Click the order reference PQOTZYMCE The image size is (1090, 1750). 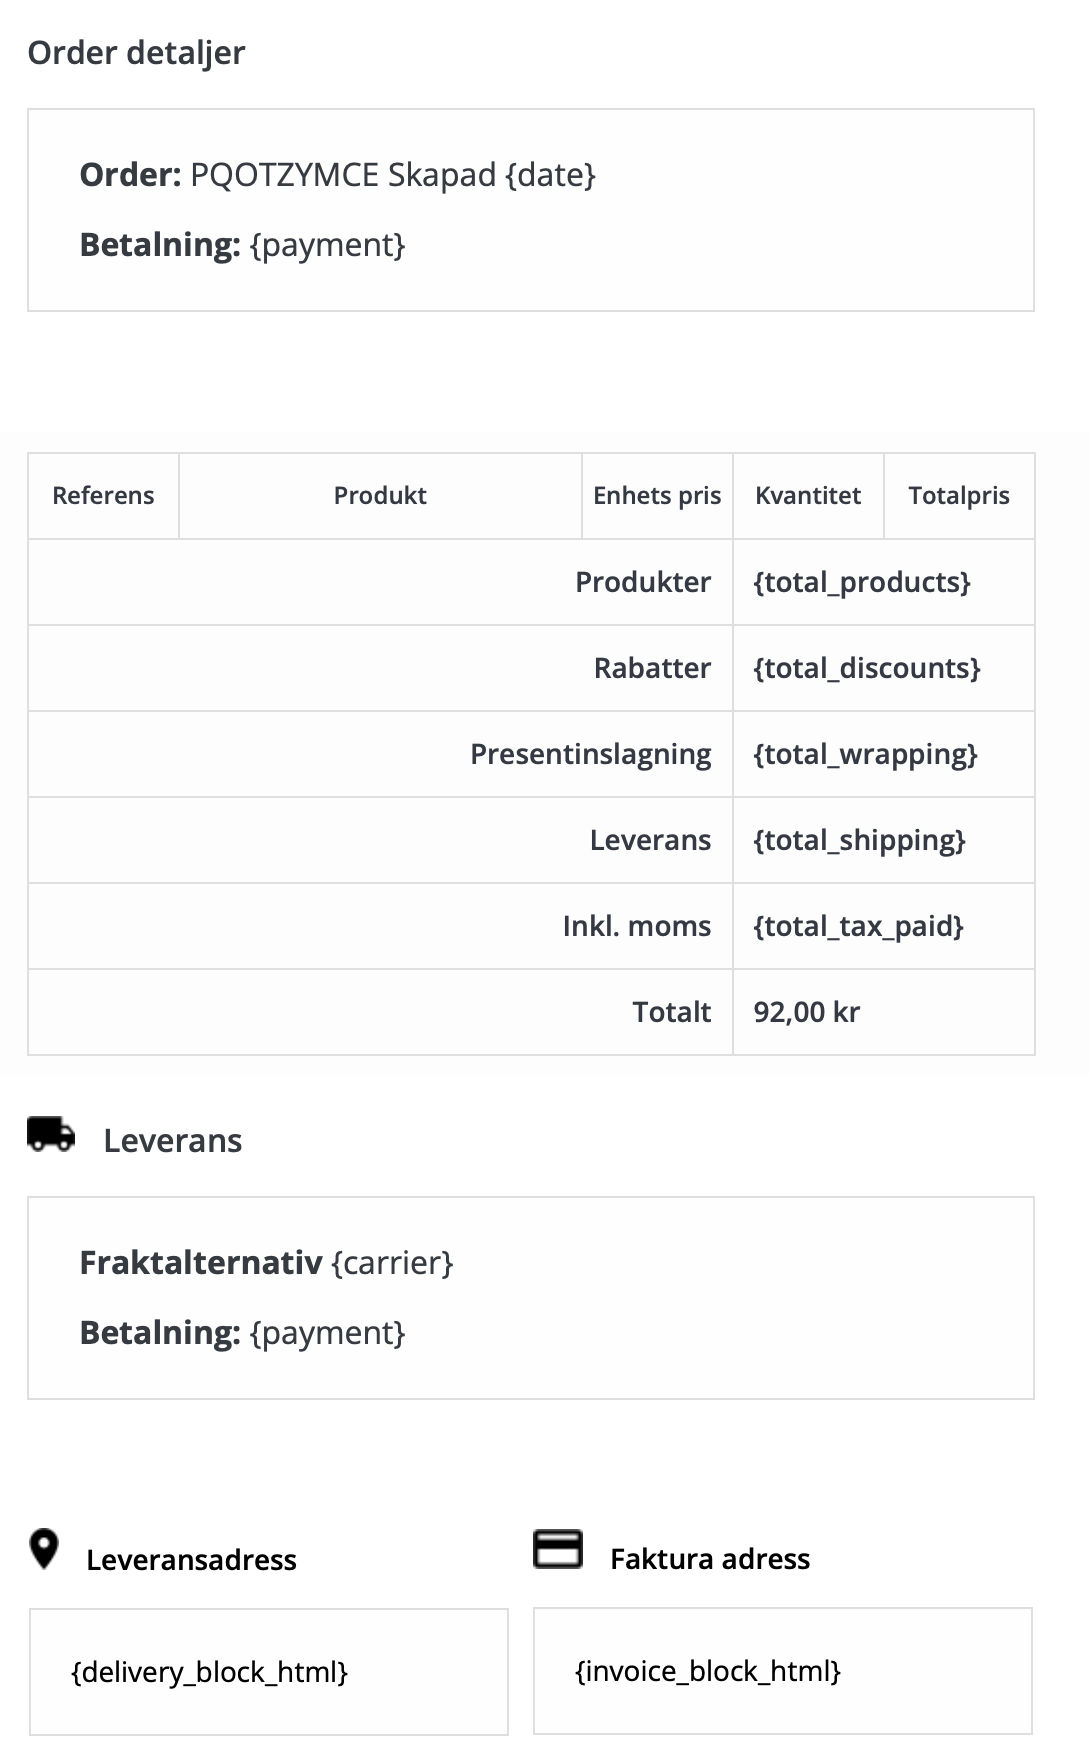tap(284, 175)
